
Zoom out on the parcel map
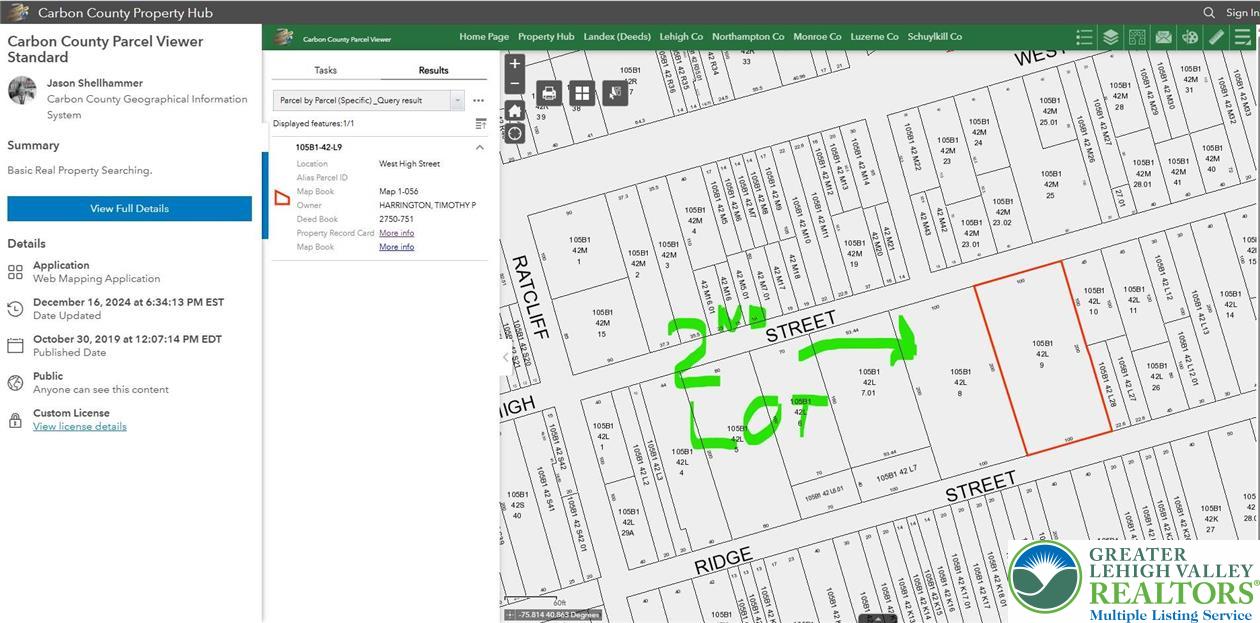pos(515,85)
